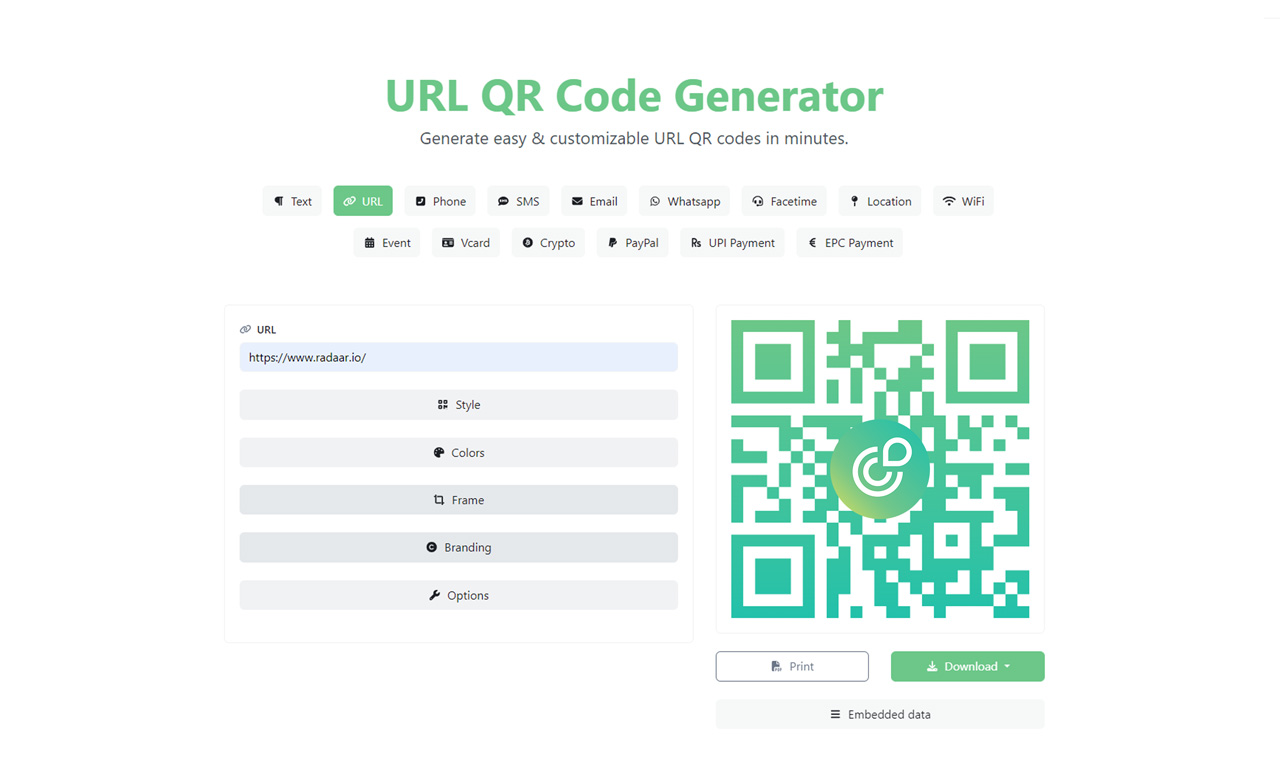This screenshot has width=1280, height=777.
Task: Select the WiFi QR code type icon
Action: click(950, 201)
